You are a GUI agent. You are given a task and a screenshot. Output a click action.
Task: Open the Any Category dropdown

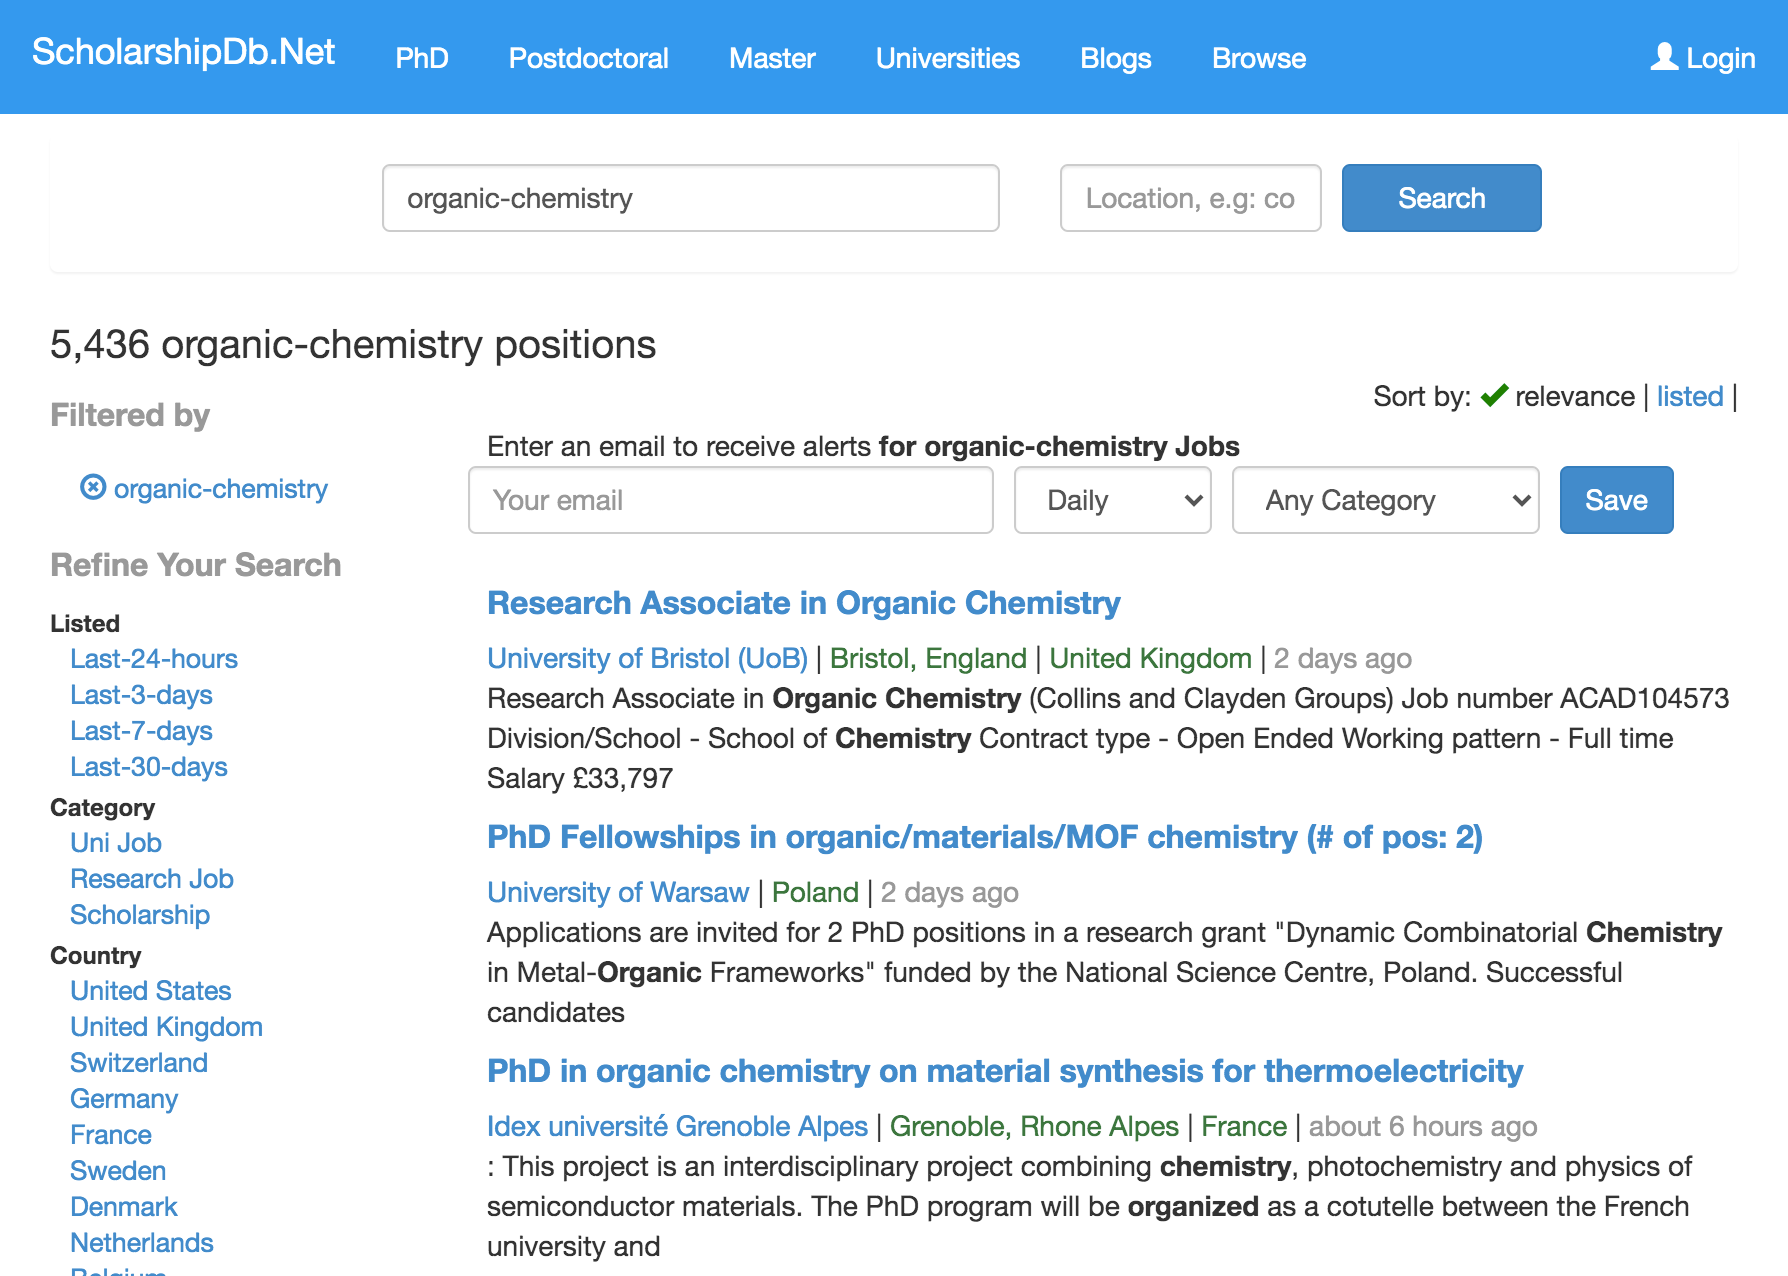click(1385, 500)
